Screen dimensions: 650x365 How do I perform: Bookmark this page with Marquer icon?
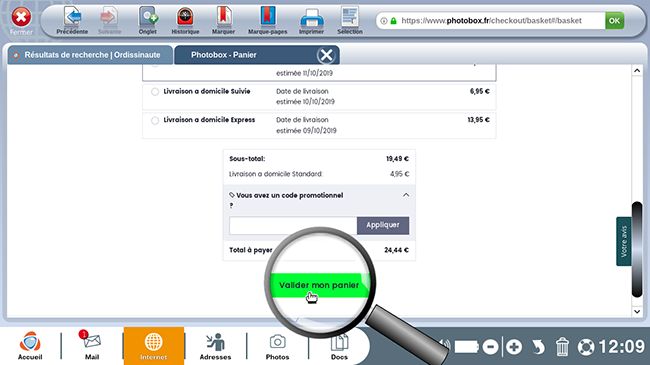click(223, 17)
